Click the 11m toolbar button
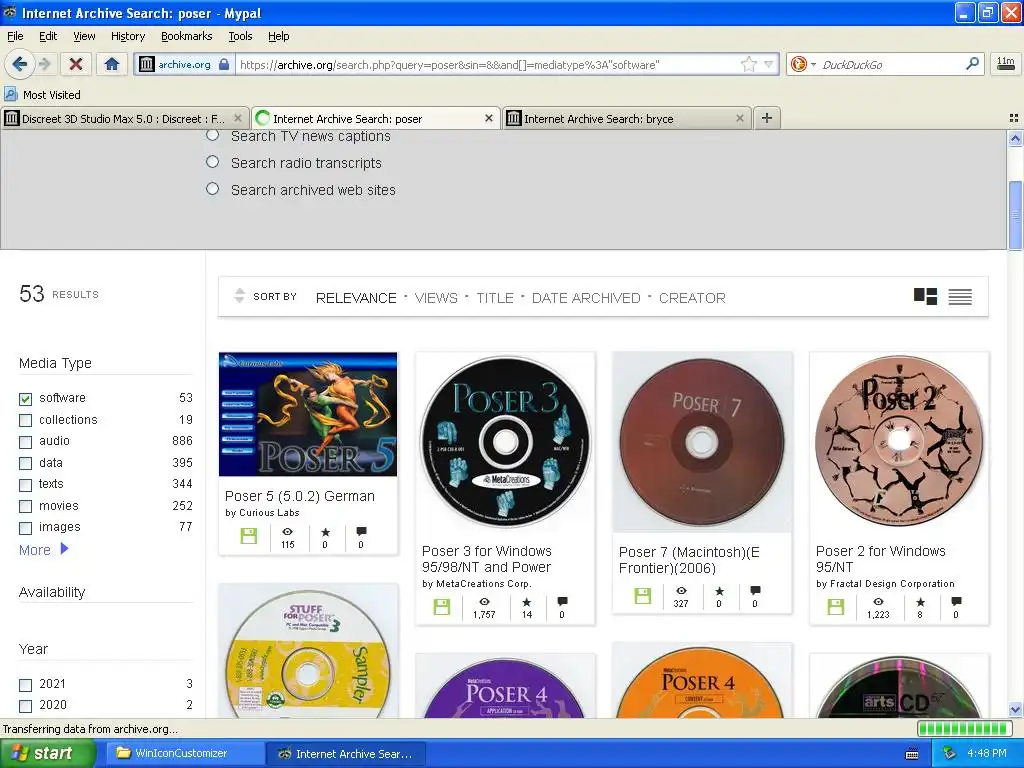The height and width of the screenshot is (768, 1024). point(1006,64)
